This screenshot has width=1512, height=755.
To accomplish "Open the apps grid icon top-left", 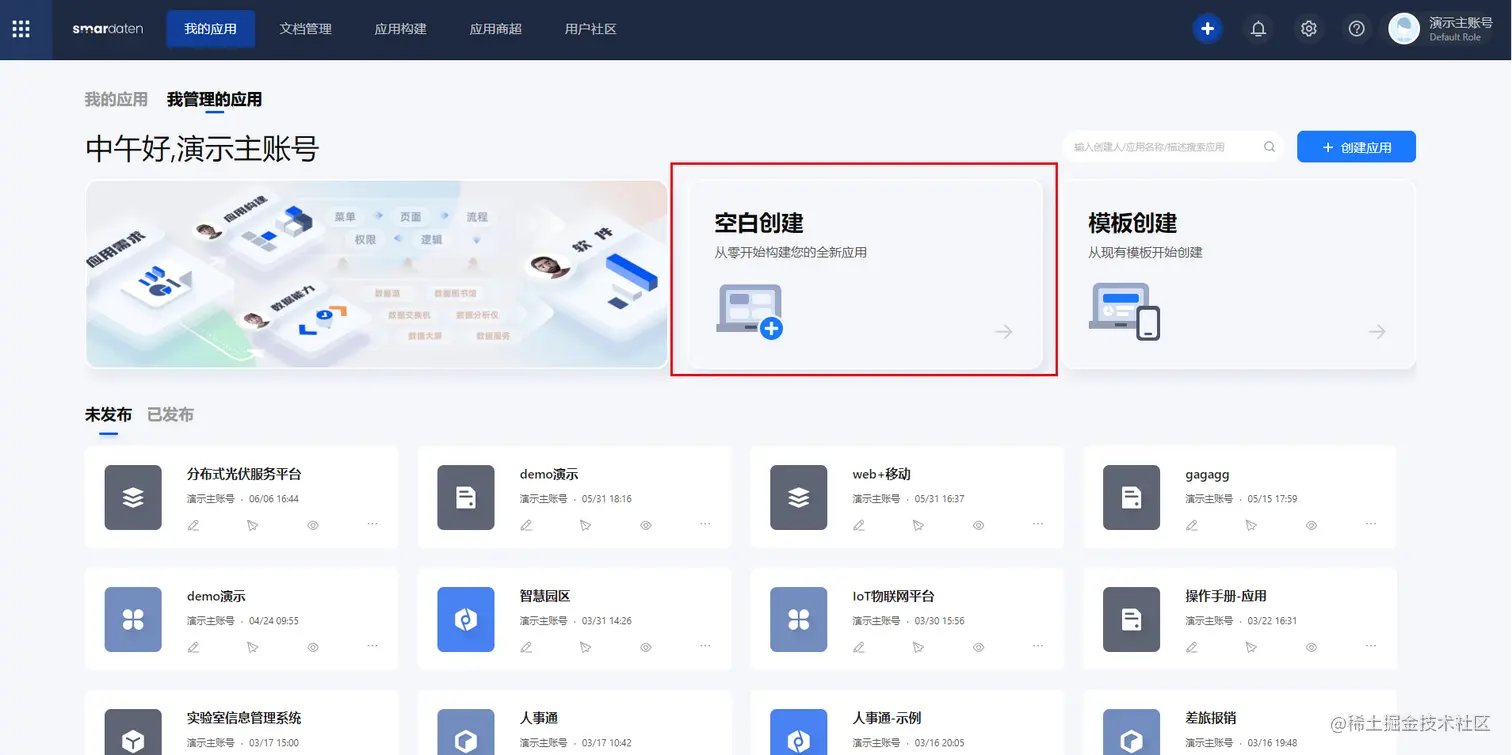I will pos(21,28).
